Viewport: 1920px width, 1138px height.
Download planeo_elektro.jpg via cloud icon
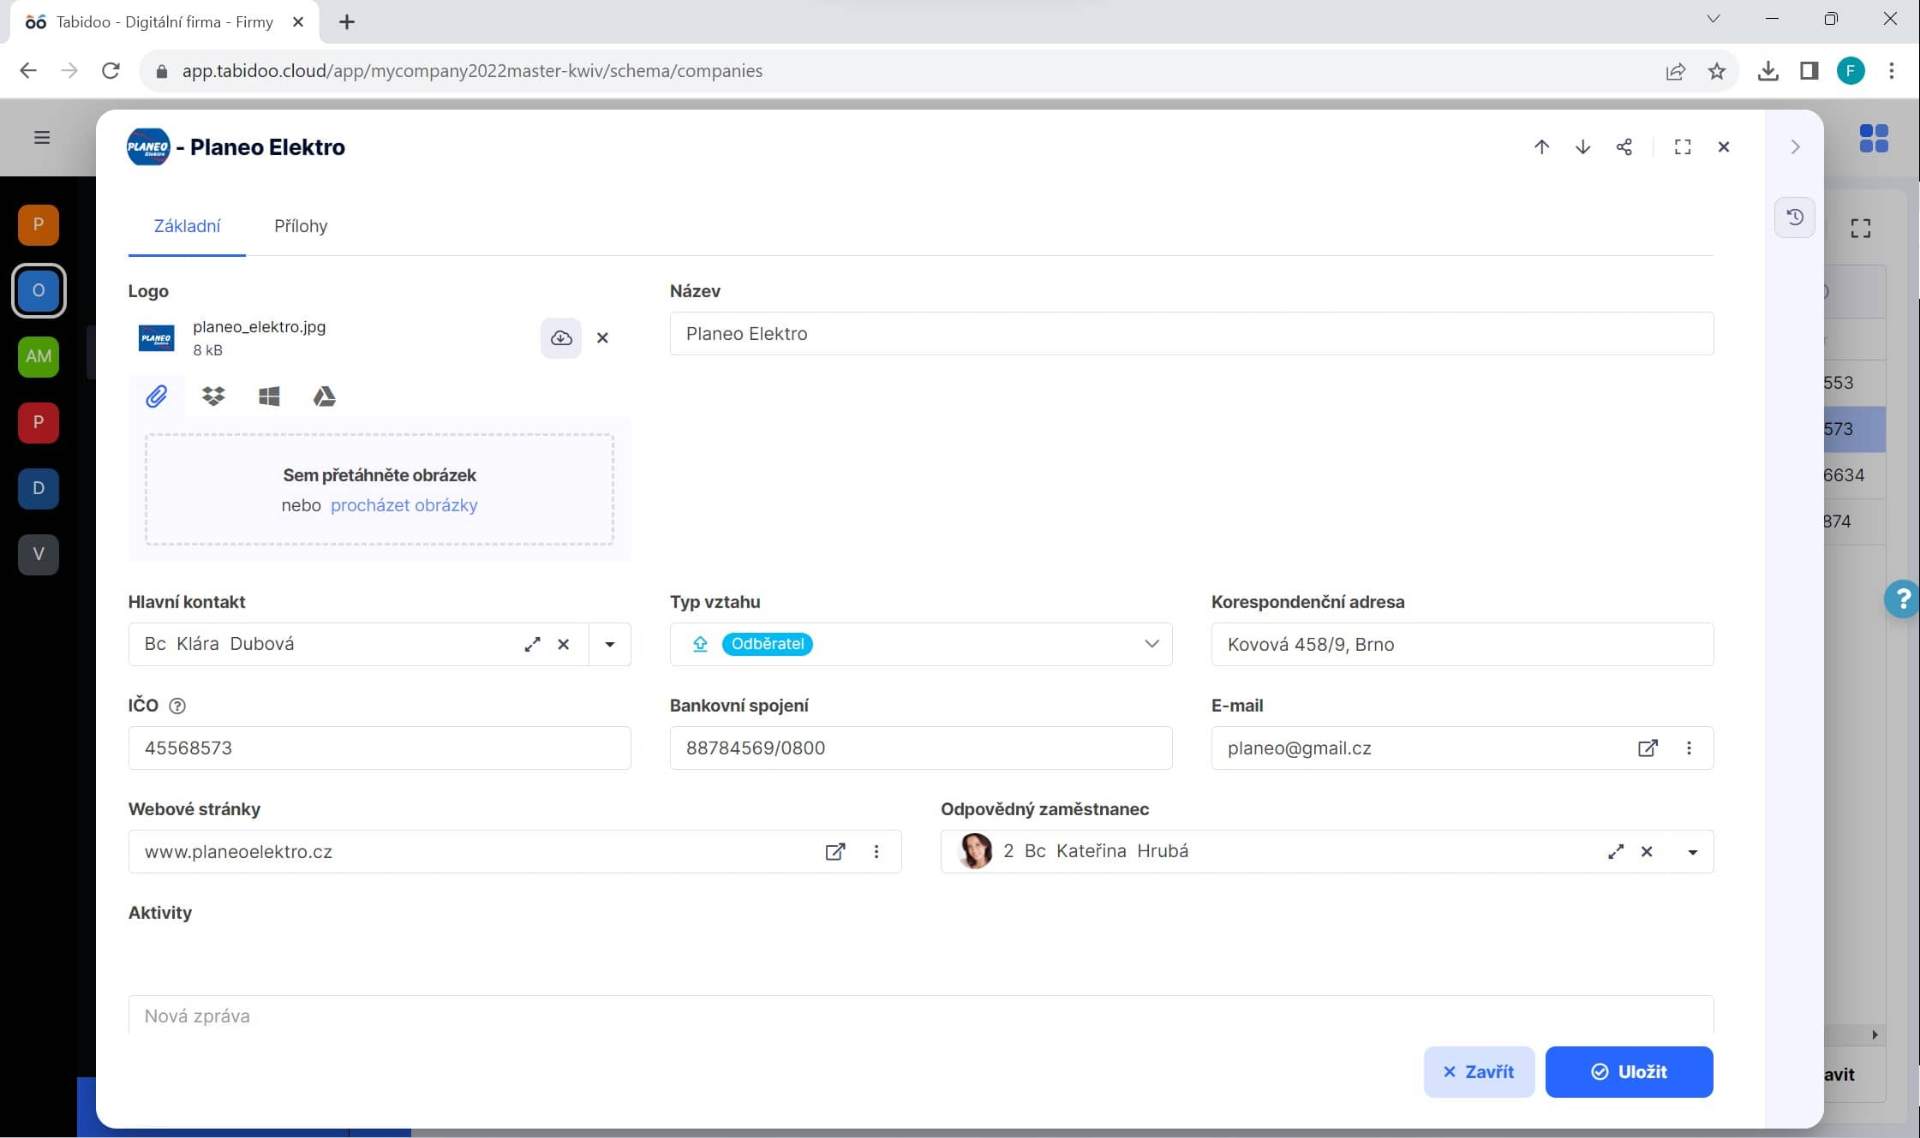(561, 338)
